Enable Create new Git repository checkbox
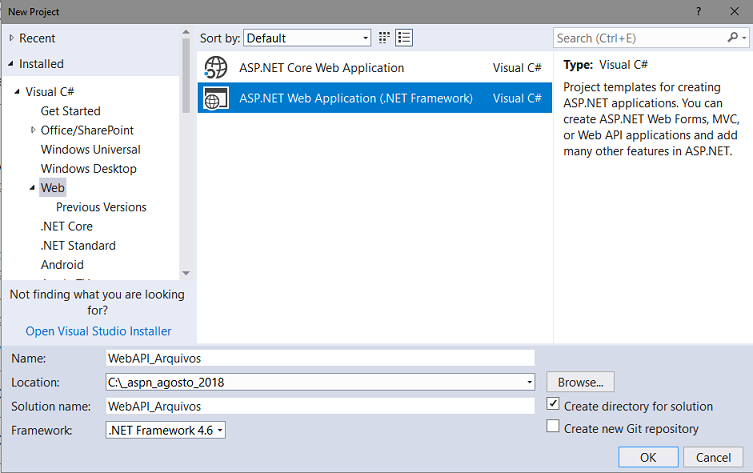The image size is (753, 473). pos(553,426)
